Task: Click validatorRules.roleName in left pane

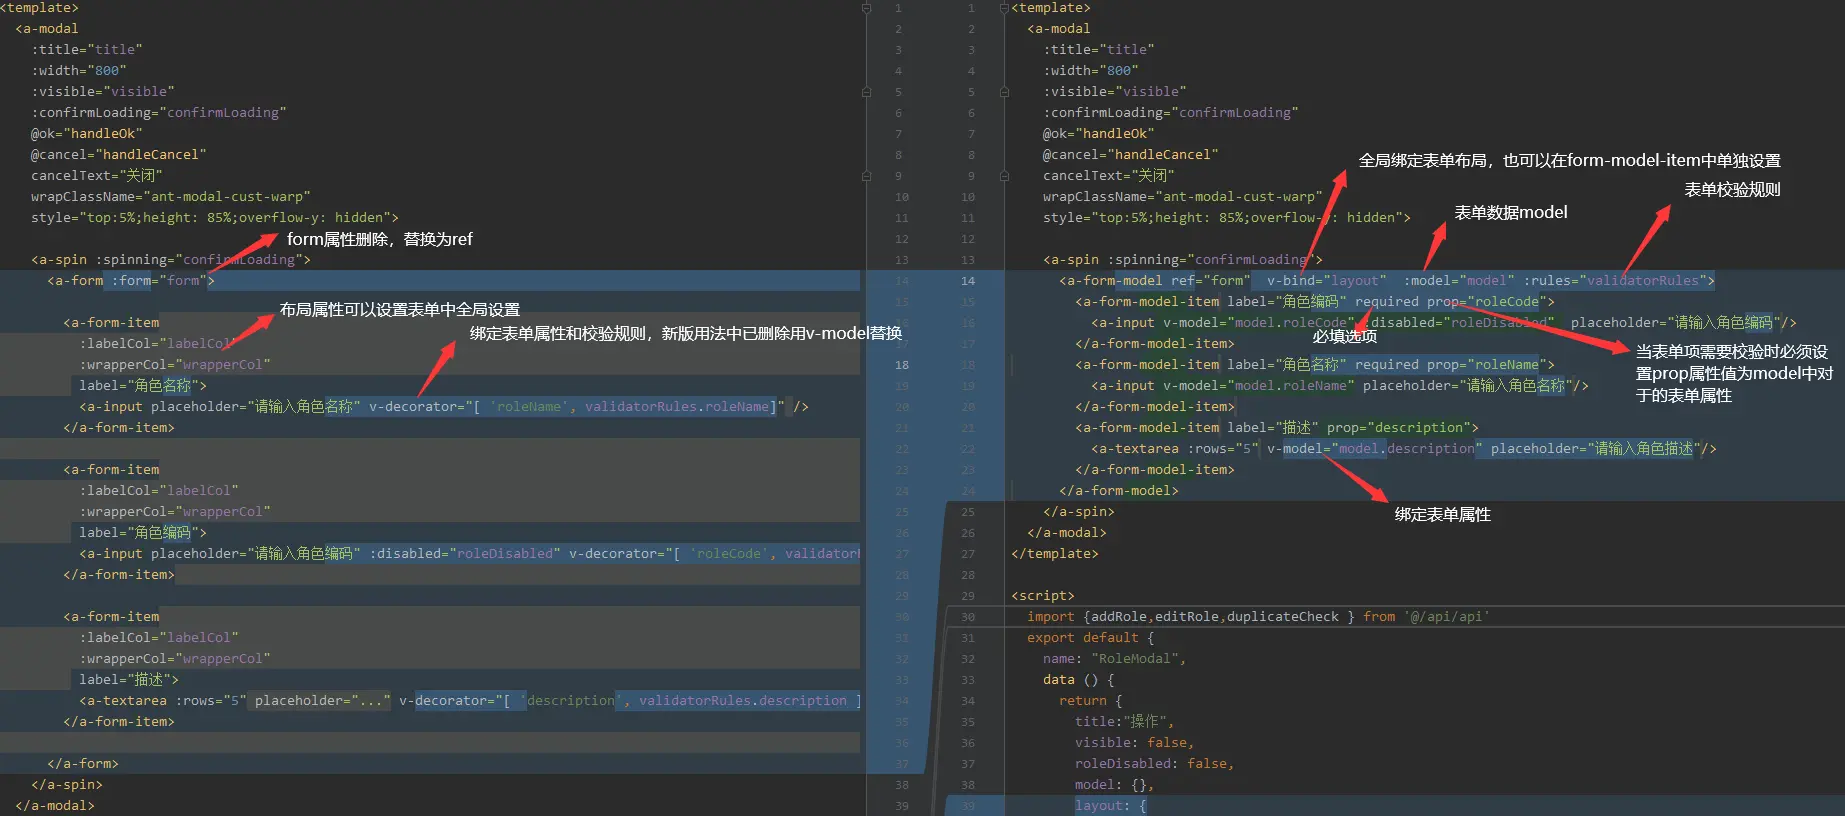Action: (677, 407)
